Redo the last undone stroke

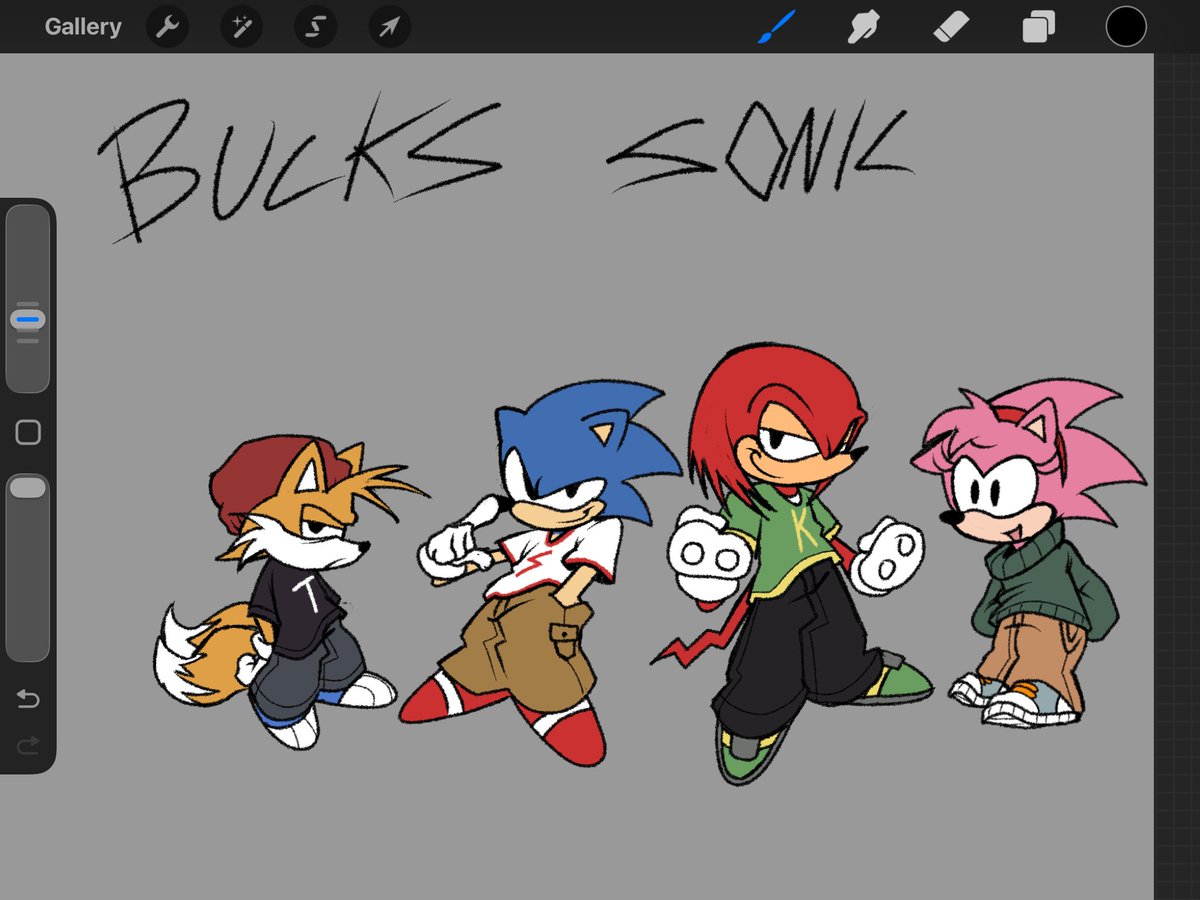click(x=28, y=744)
